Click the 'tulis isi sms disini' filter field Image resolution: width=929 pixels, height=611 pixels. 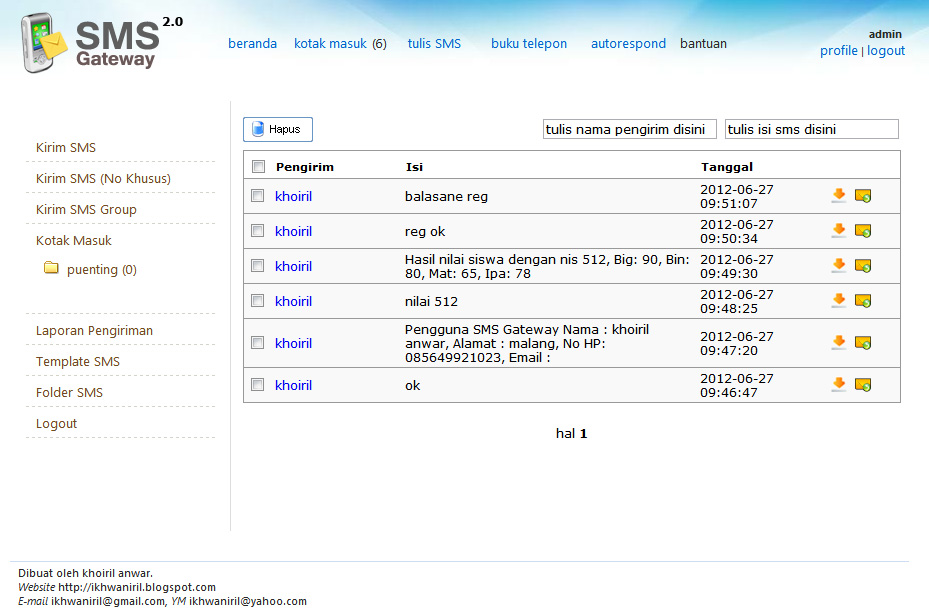coord(811,129)
